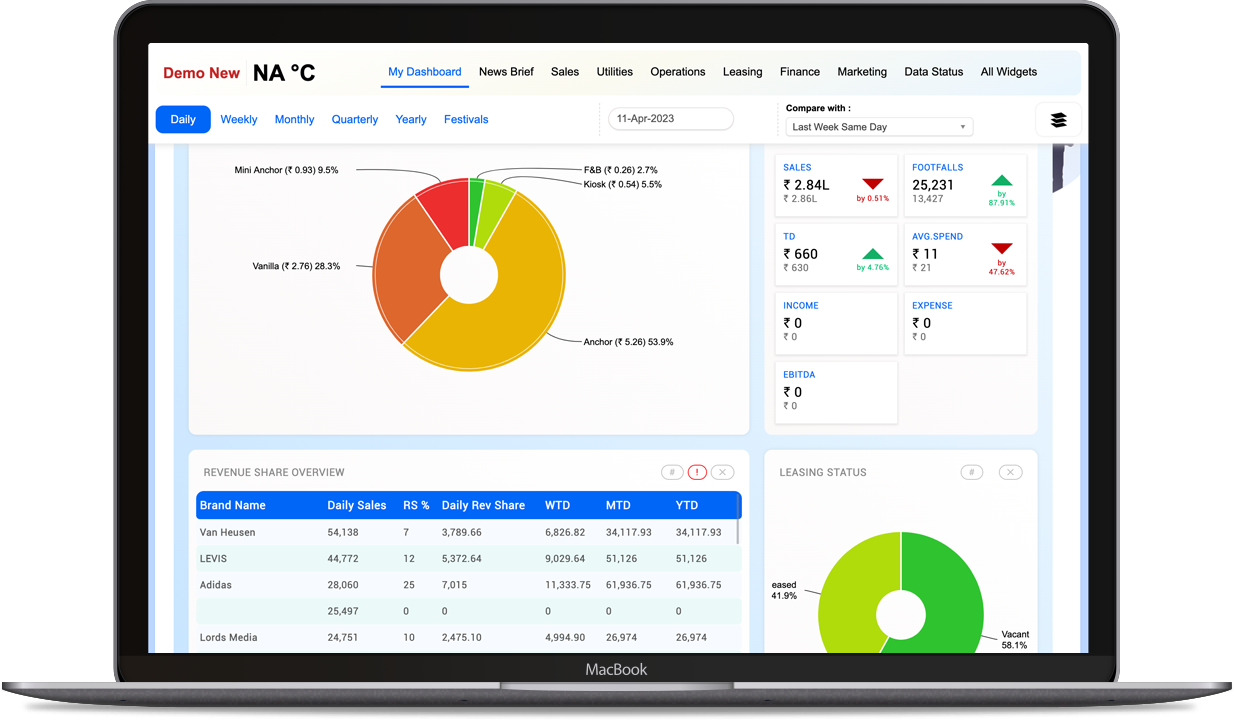Switch to Festivals view

click(466, 119)
